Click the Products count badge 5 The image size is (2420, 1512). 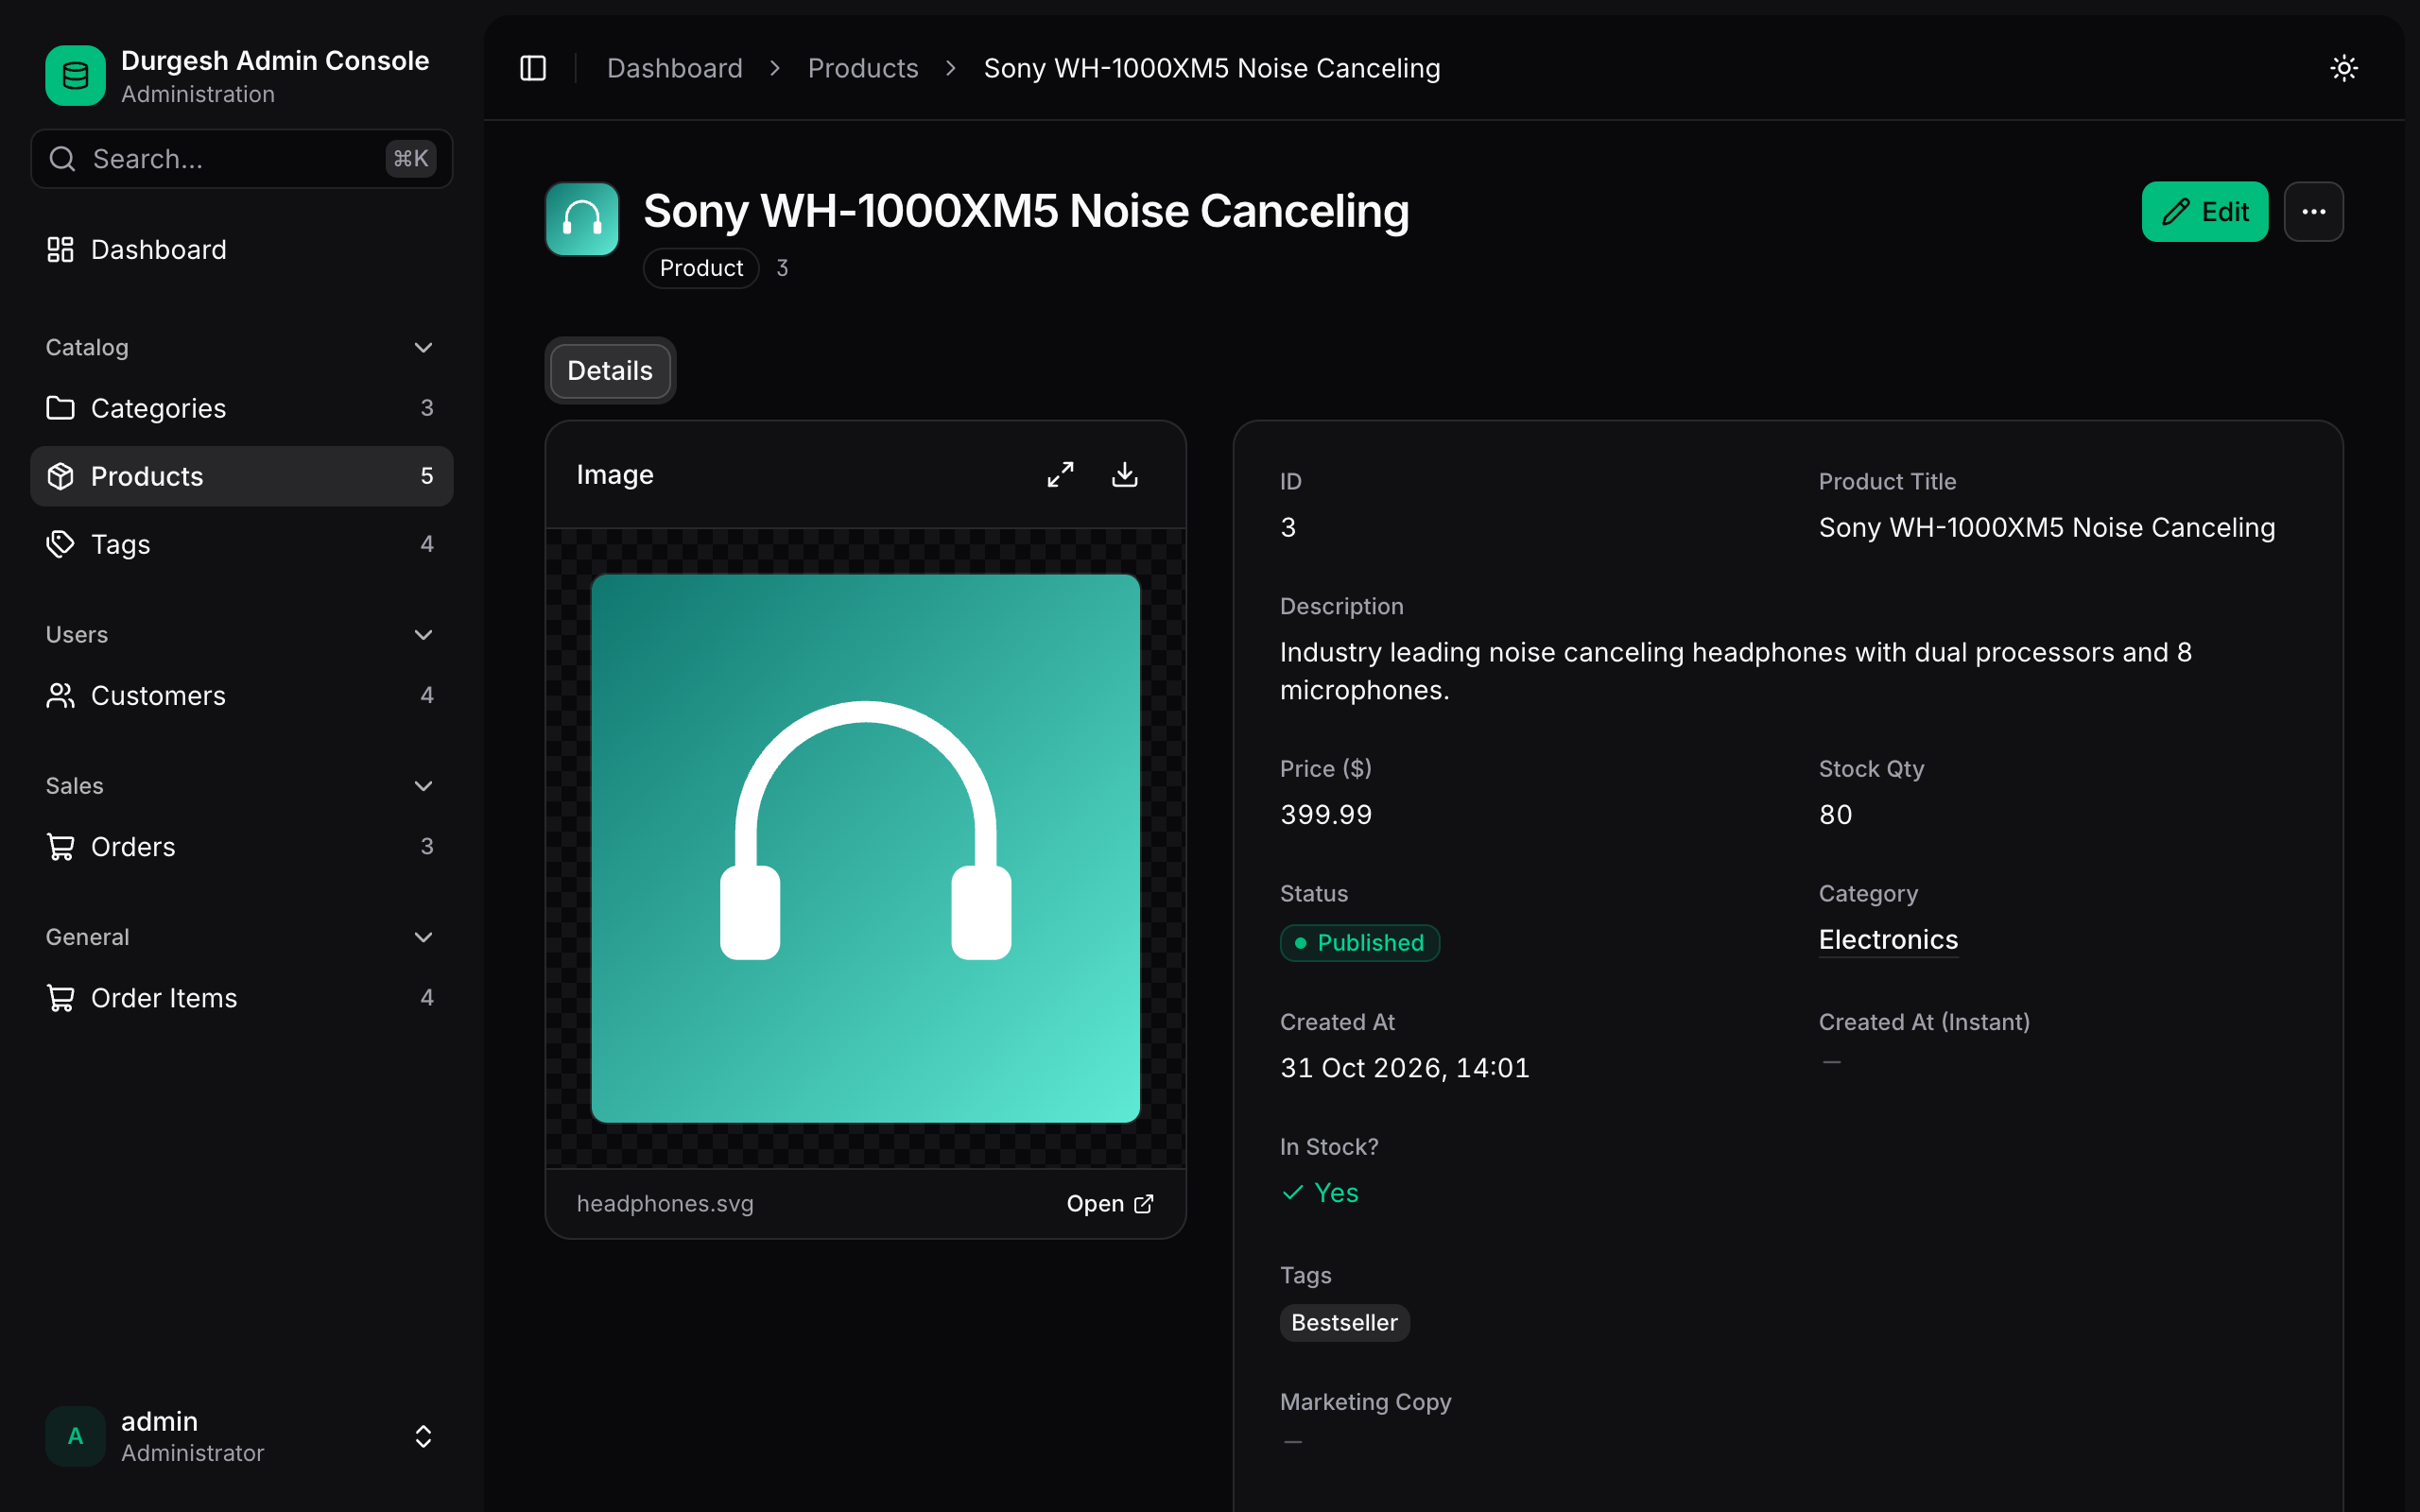point(427,476)
